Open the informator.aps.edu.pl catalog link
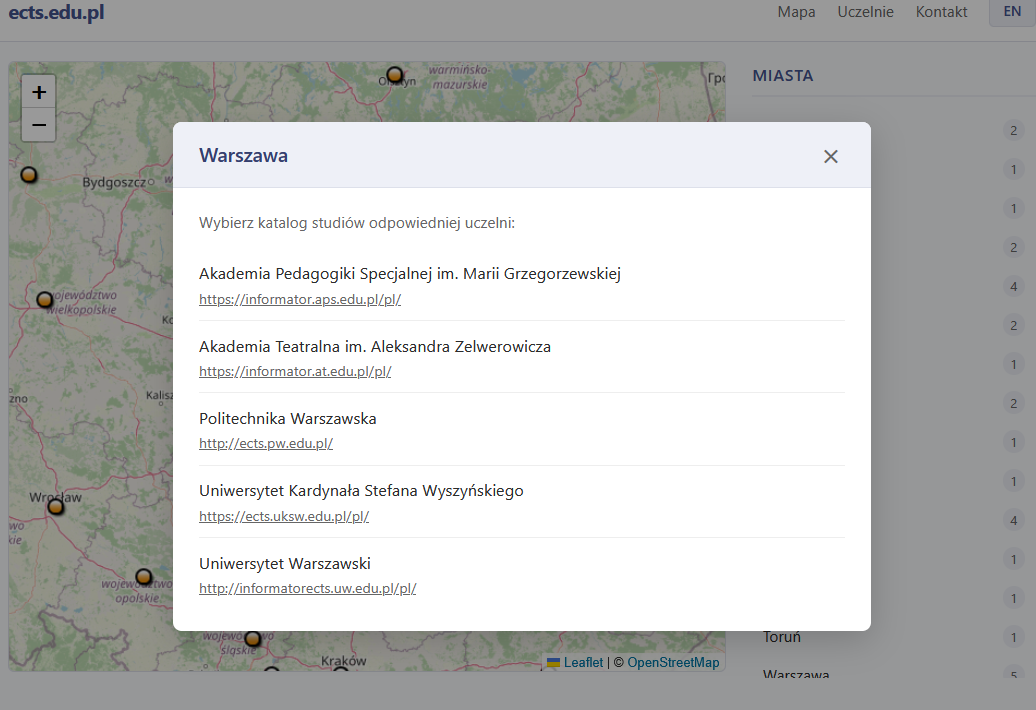This screenshot has height=710, width=1036. point(299,298)
